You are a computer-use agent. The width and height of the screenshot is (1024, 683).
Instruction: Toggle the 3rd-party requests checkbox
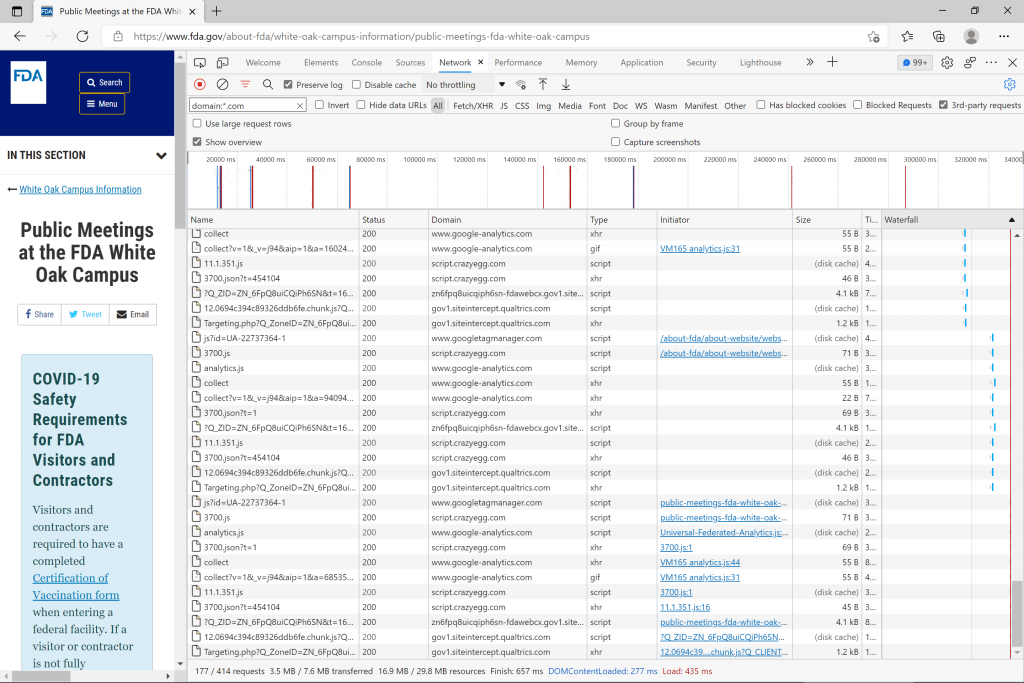[943, 105]
